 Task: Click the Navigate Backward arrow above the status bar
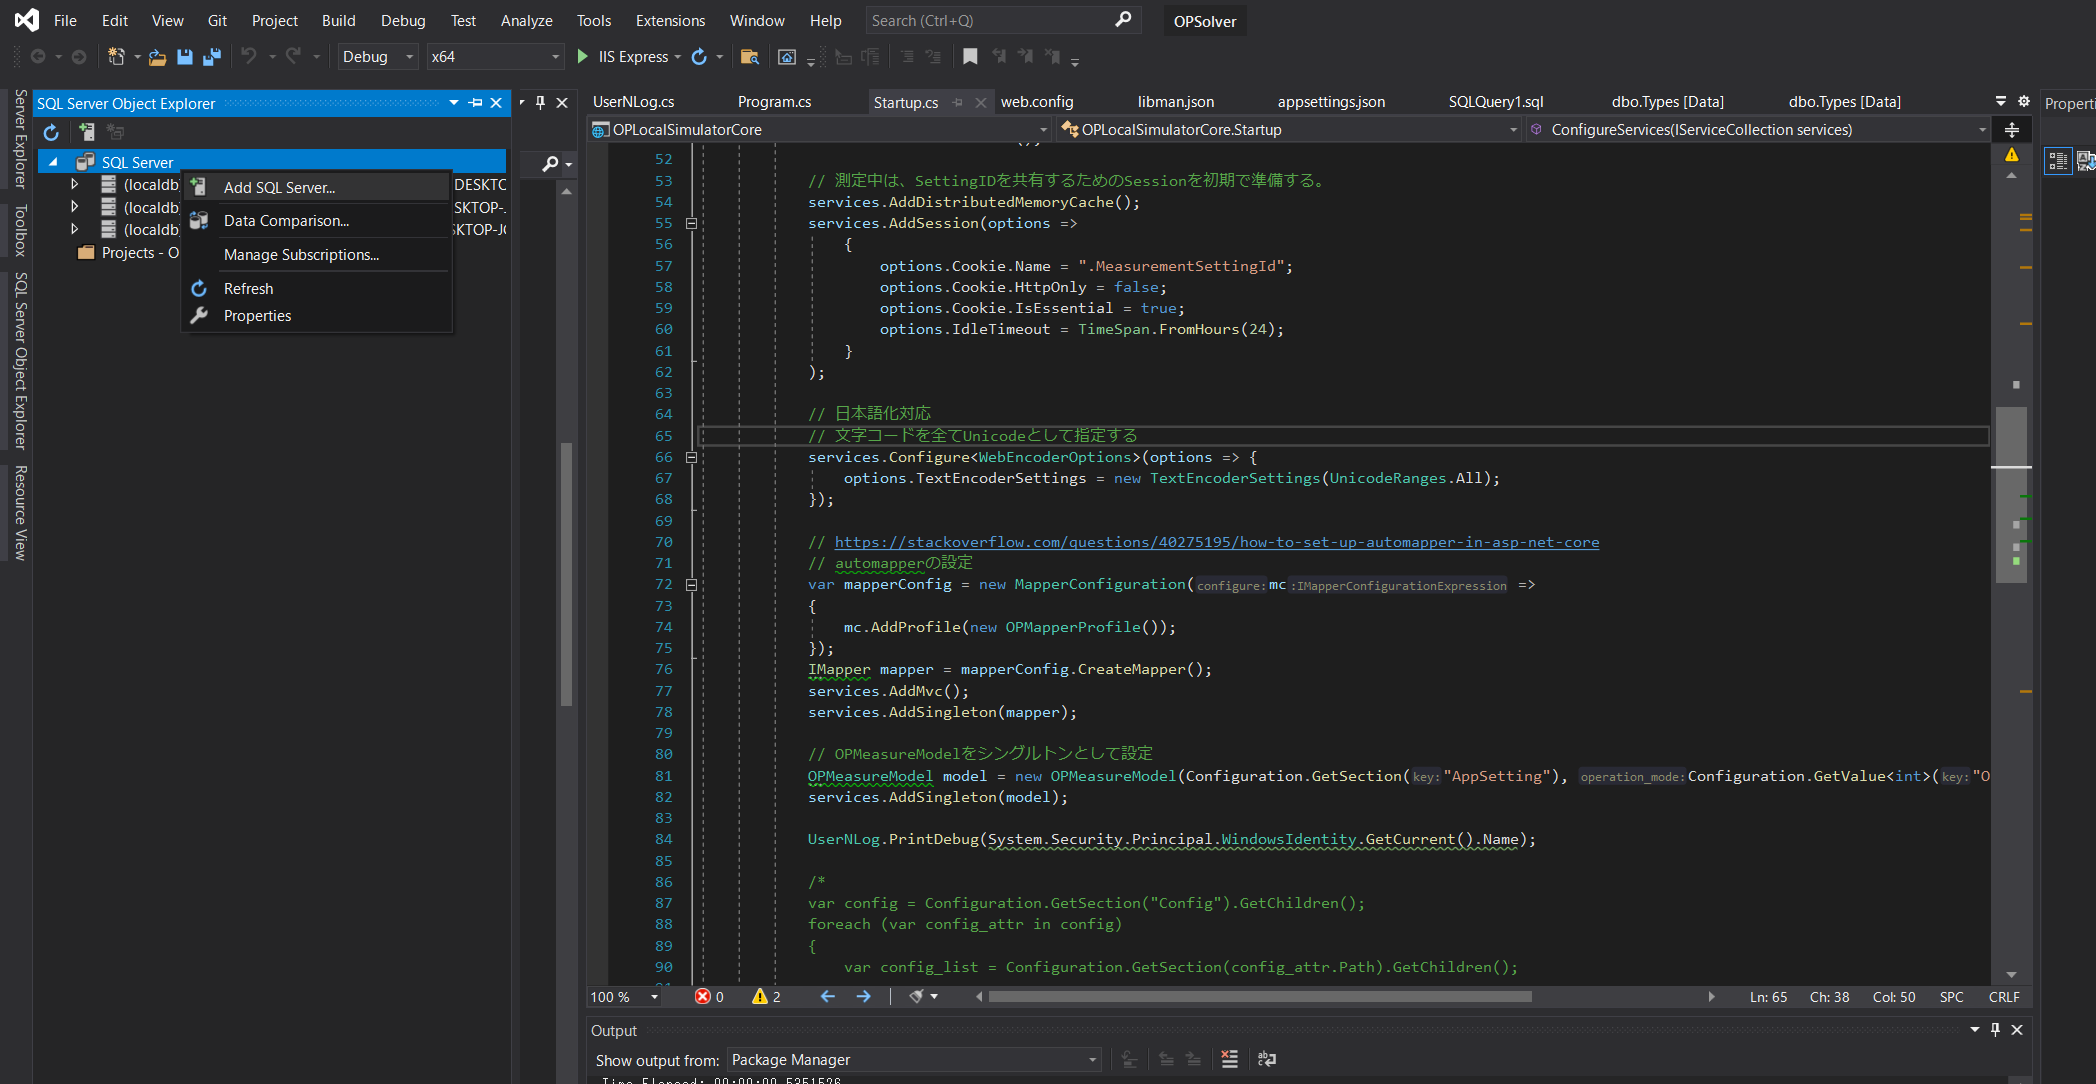coord(826,997)
